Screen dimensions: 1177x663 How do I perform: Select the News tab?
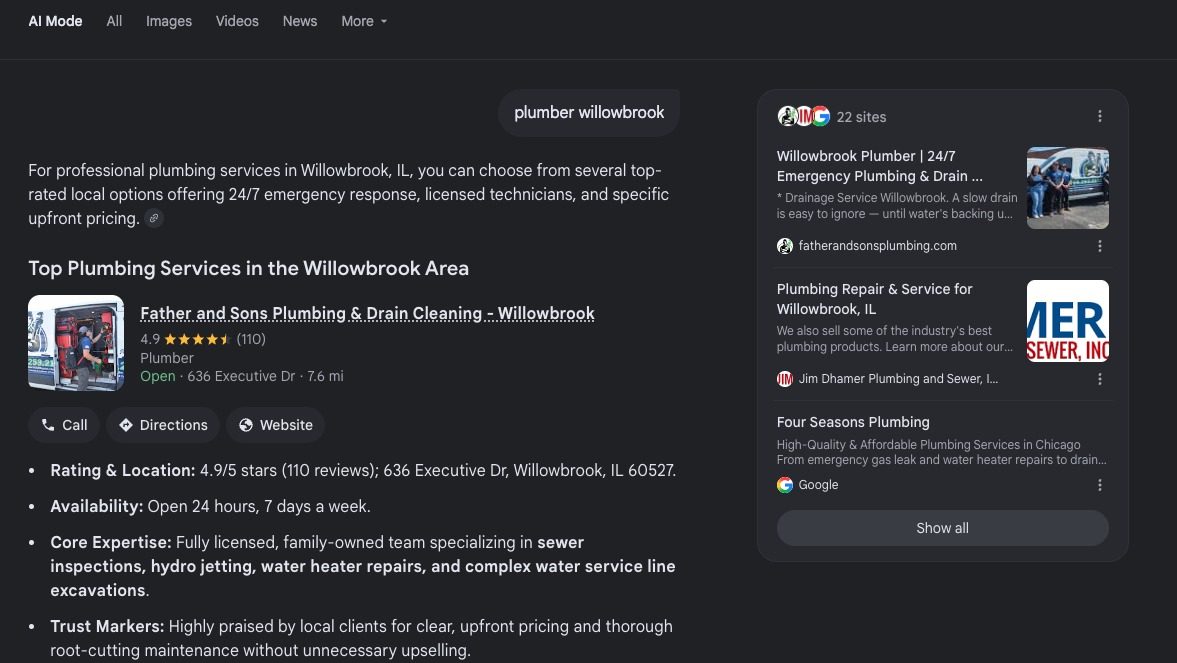(300, 21)
